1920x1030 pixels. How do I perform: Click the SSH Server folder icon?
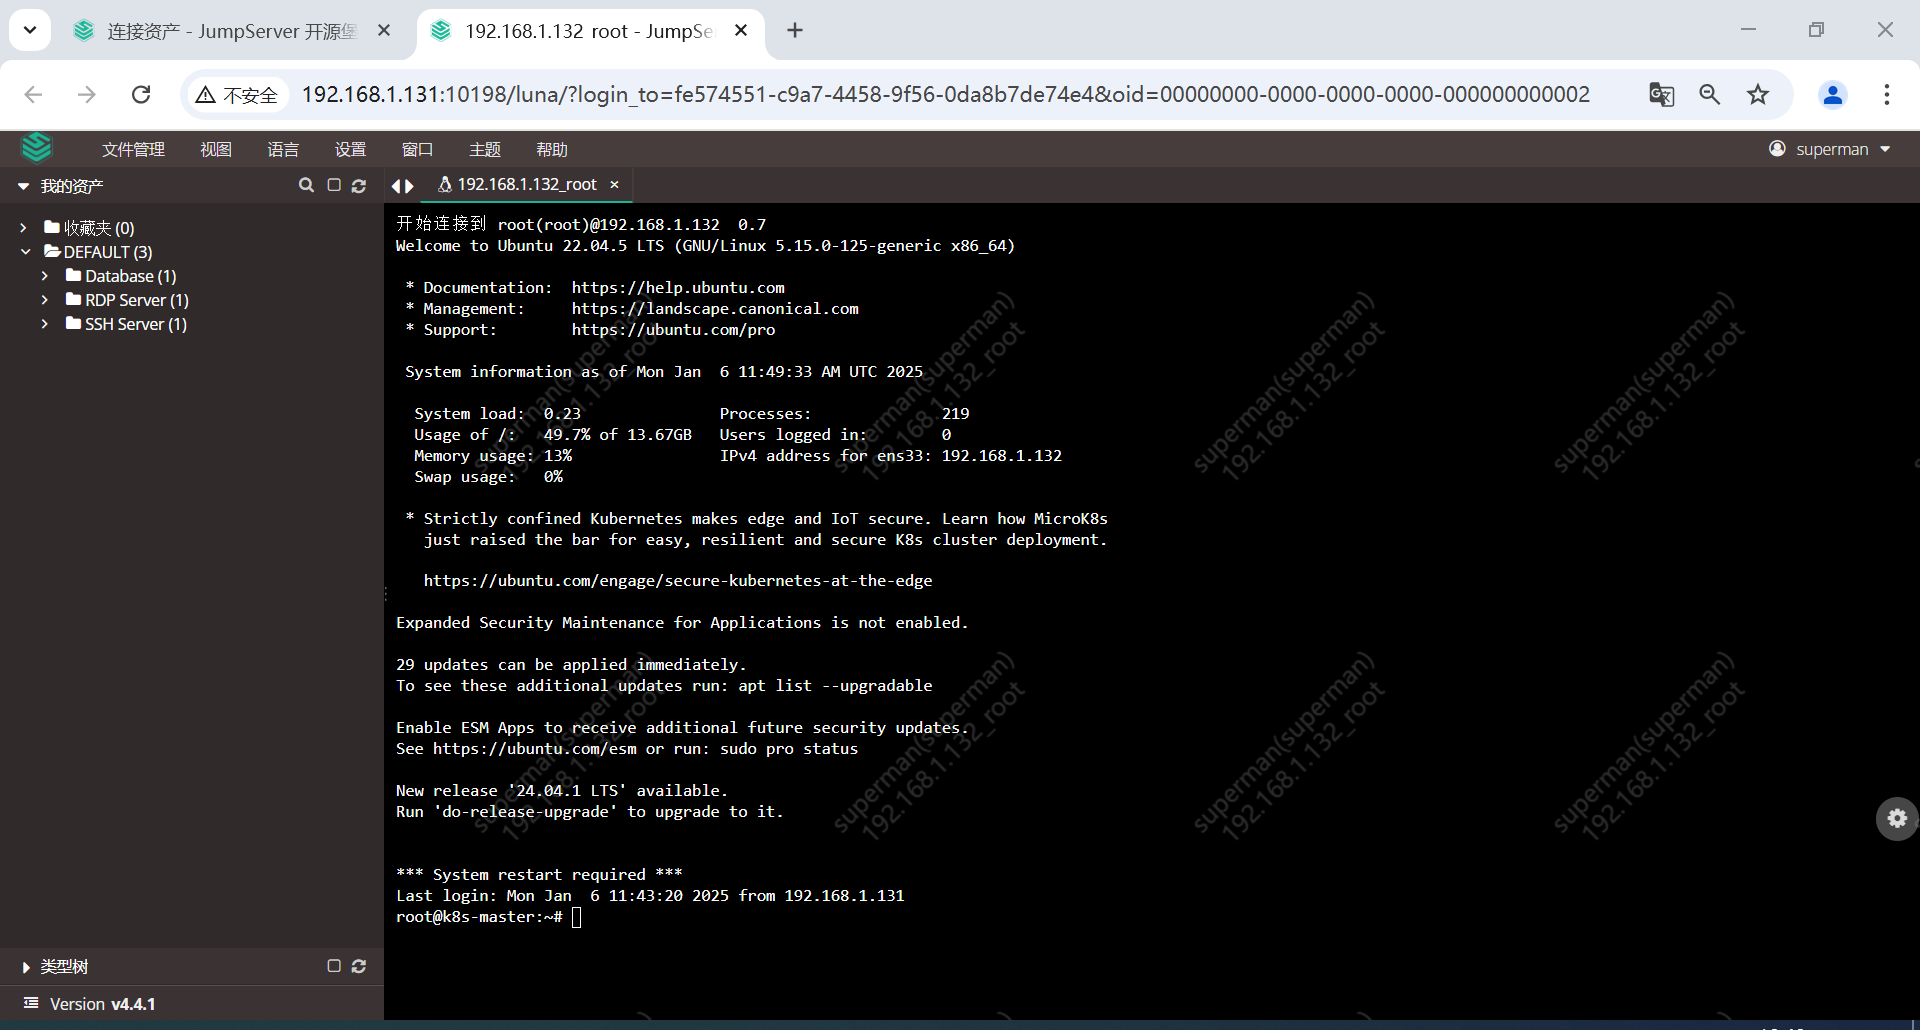[73, 323]
